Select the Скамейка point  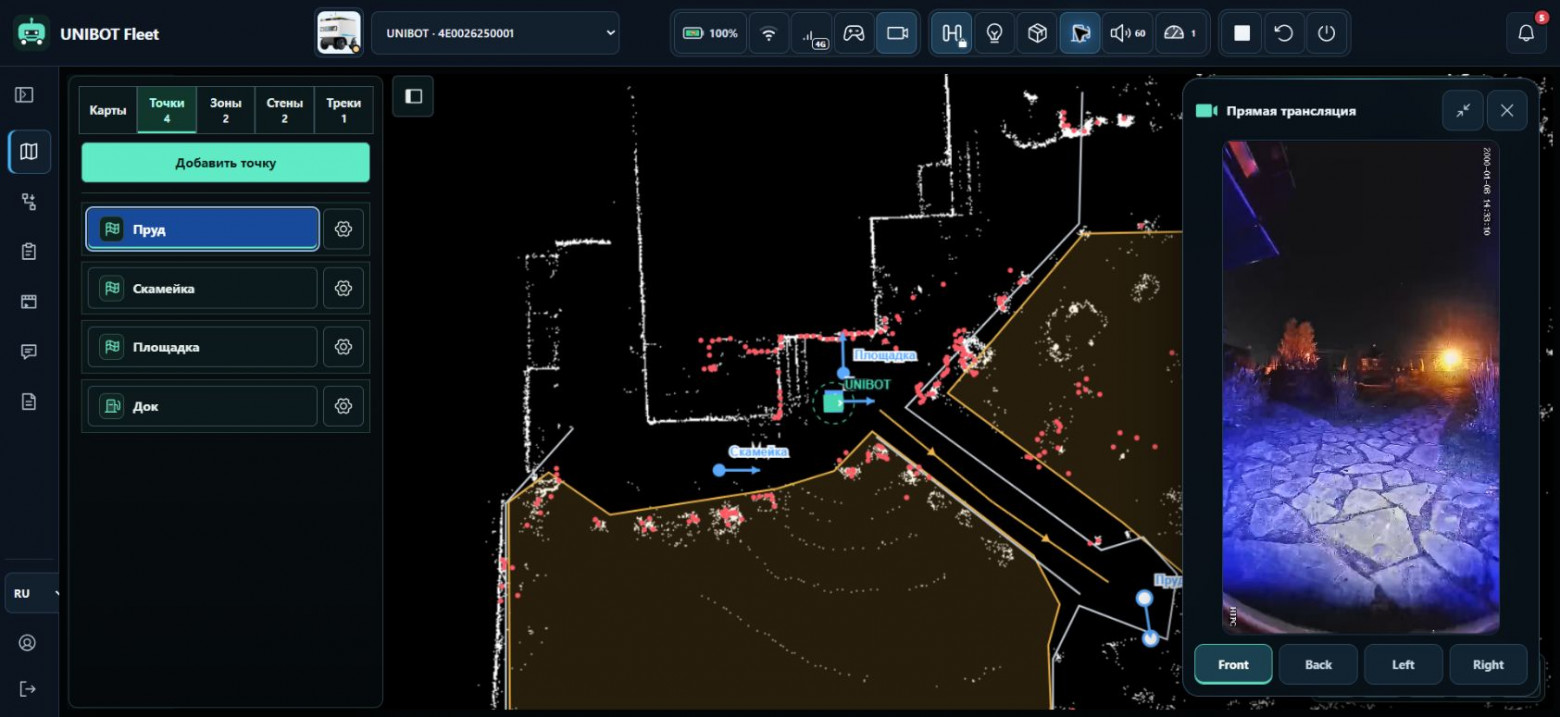(202, 288)
